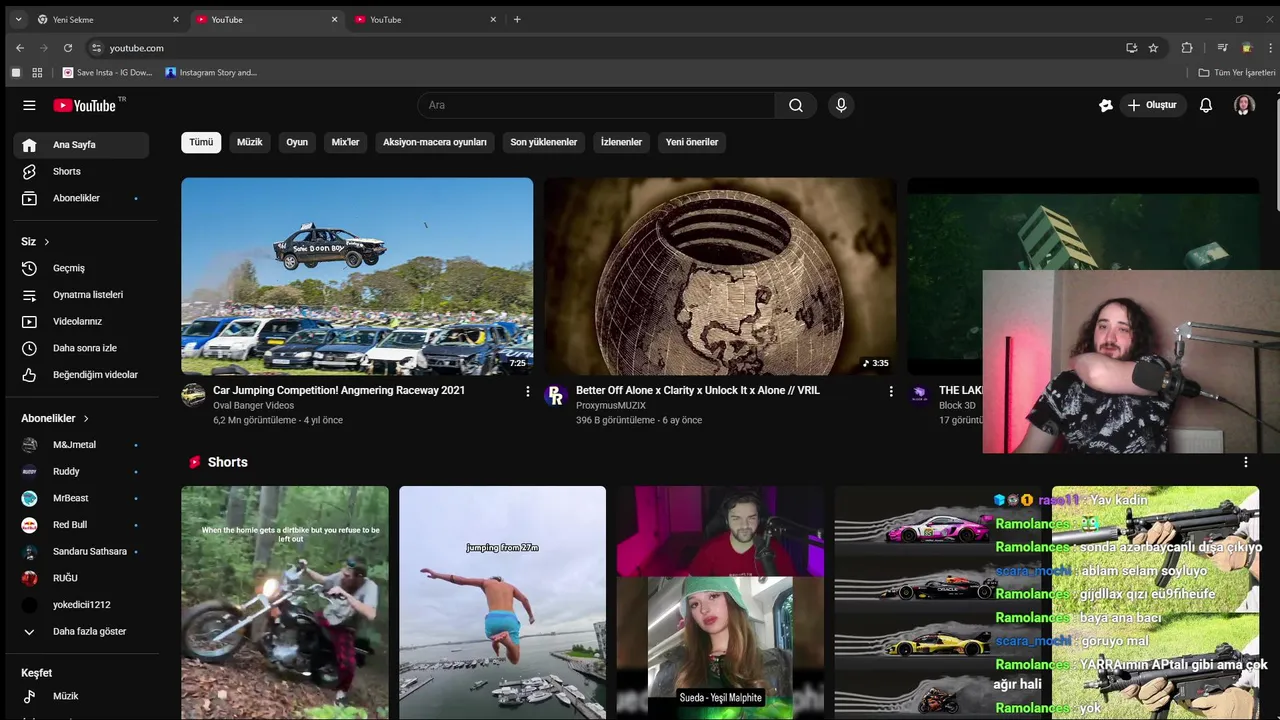Screen dimensions: 1280x720
Task: Open Beğendiğim videolar
Action: tap(81, 375)
